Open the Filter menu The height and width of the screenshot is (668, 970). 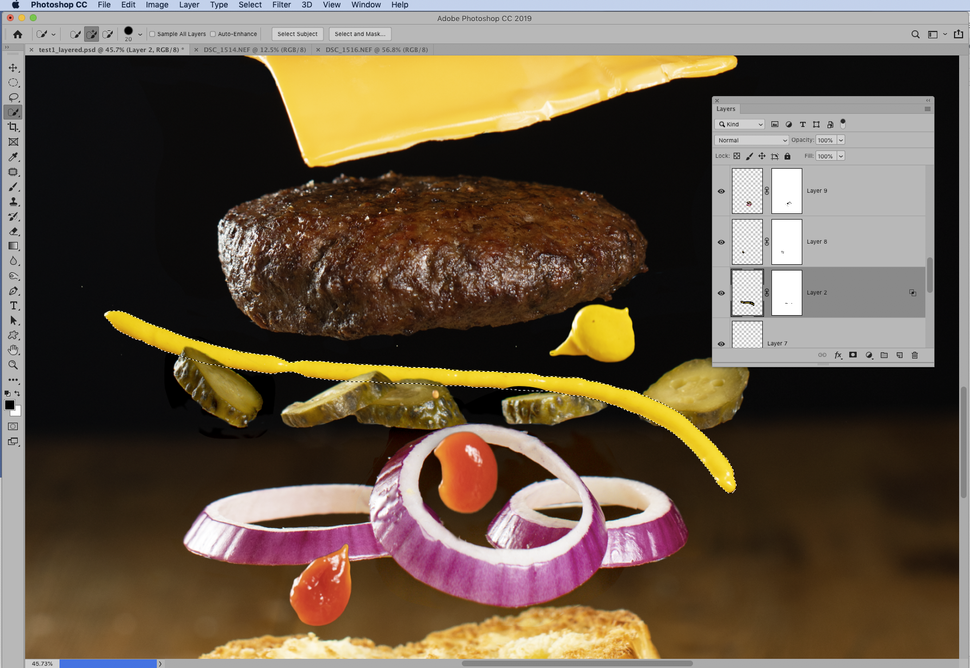coord(281,5)
